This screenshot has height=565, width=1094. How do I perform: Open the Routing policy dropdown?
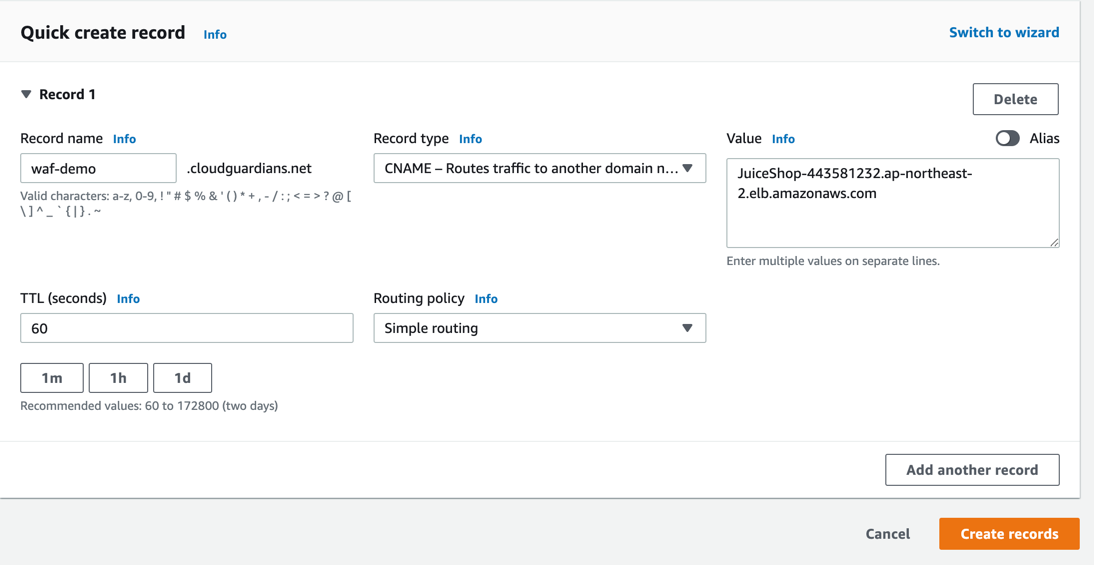click(x=539, y=328)
